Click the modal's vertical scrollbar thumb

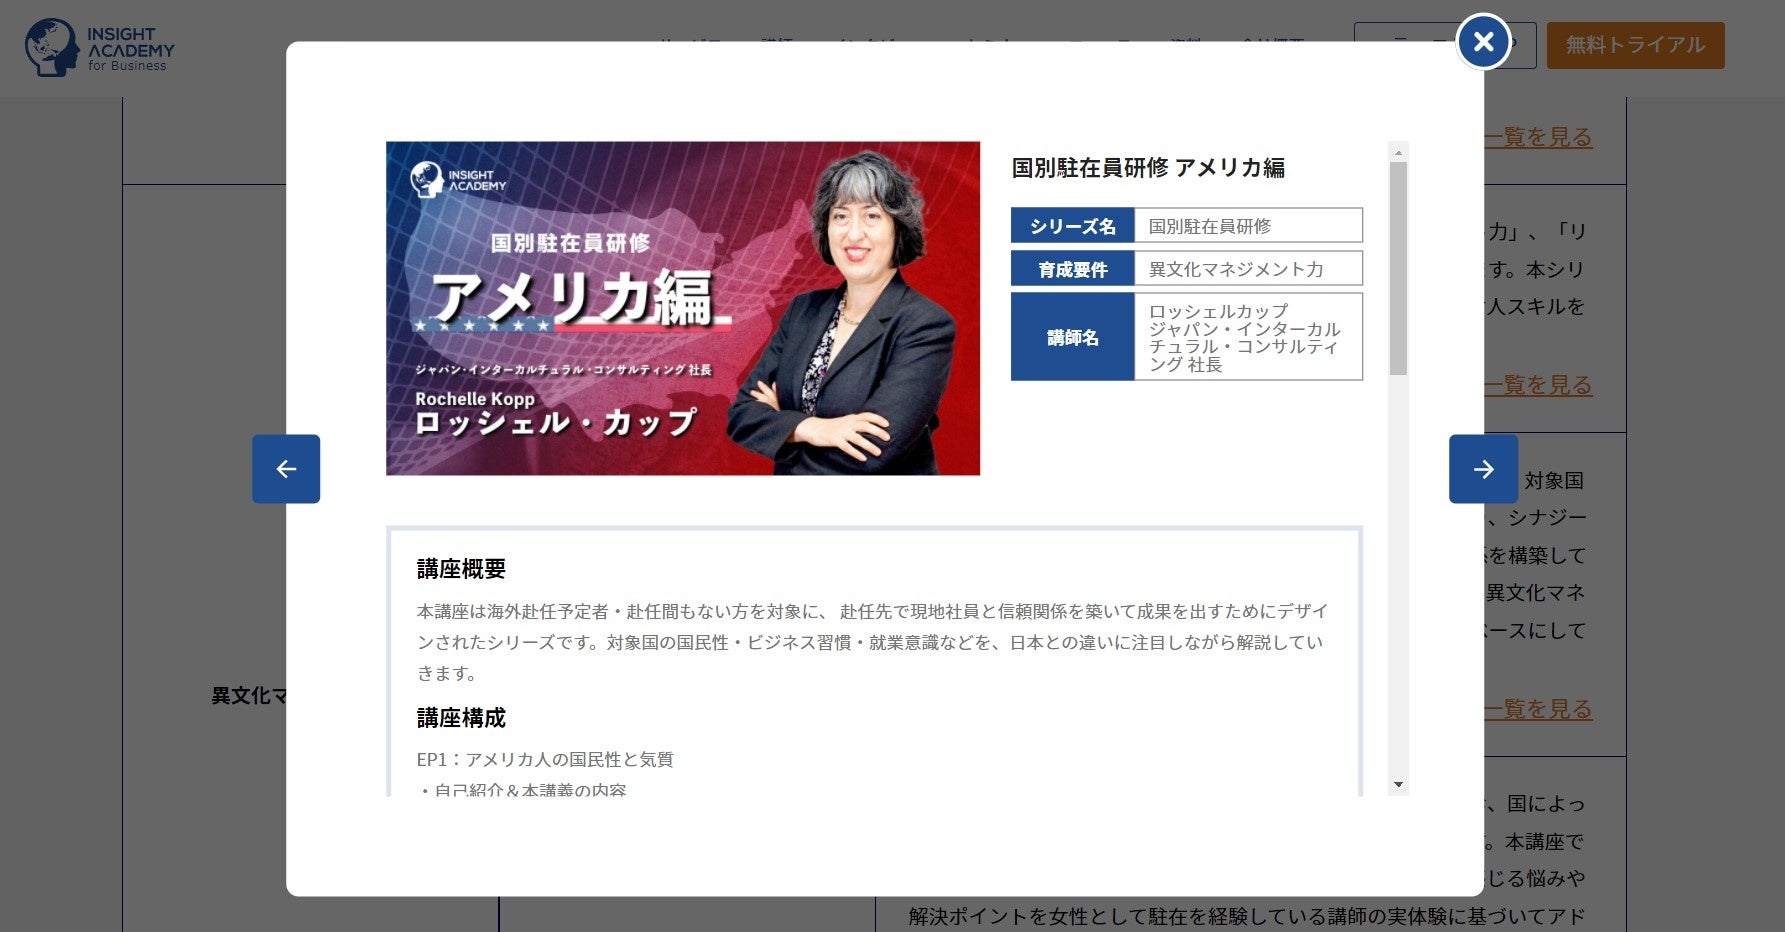pyautogui.click(x=1398, y=269)
